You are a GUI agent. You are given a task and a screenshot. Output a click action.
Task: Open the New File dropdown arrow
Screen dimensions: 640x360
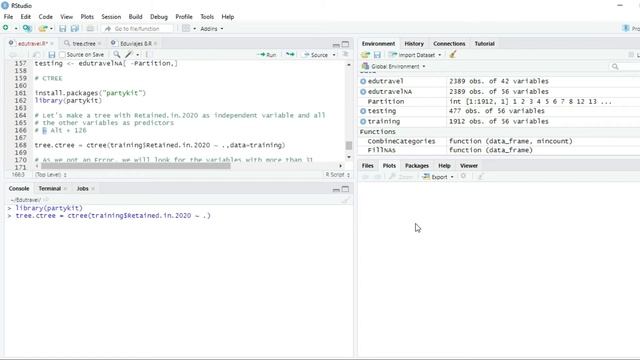click(x=16, y=29)
